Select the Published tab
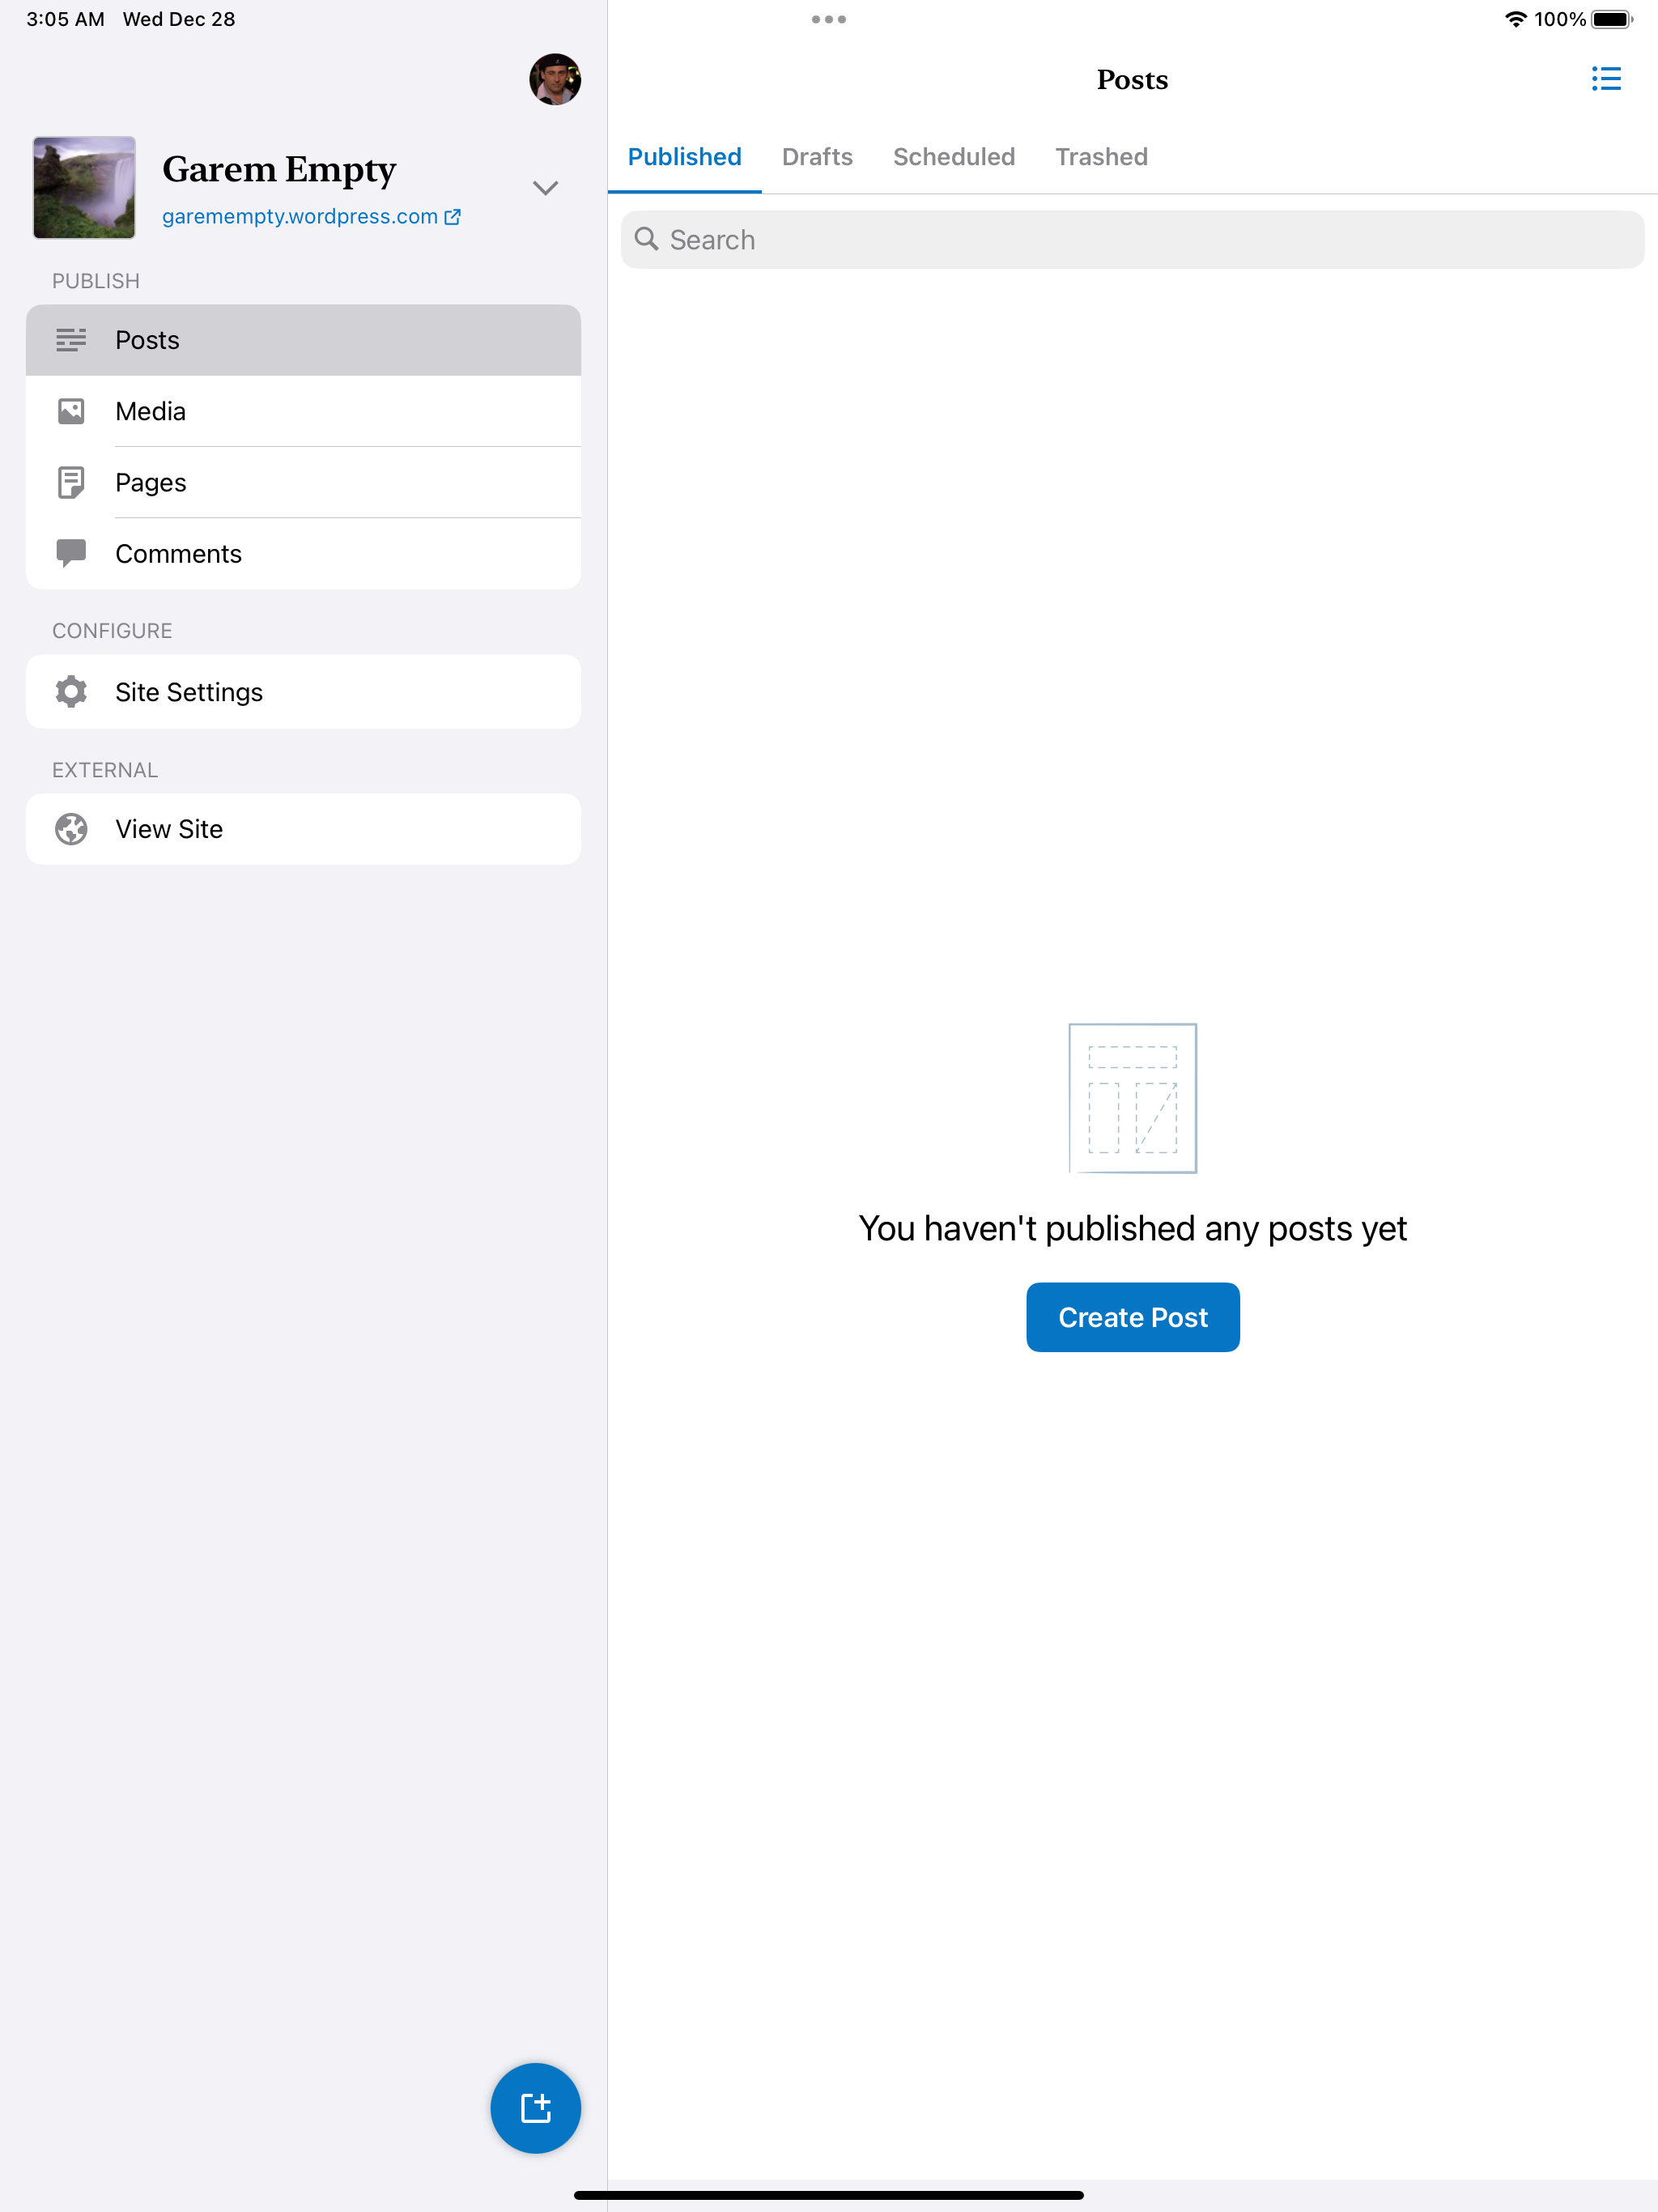 click(684, 157)
